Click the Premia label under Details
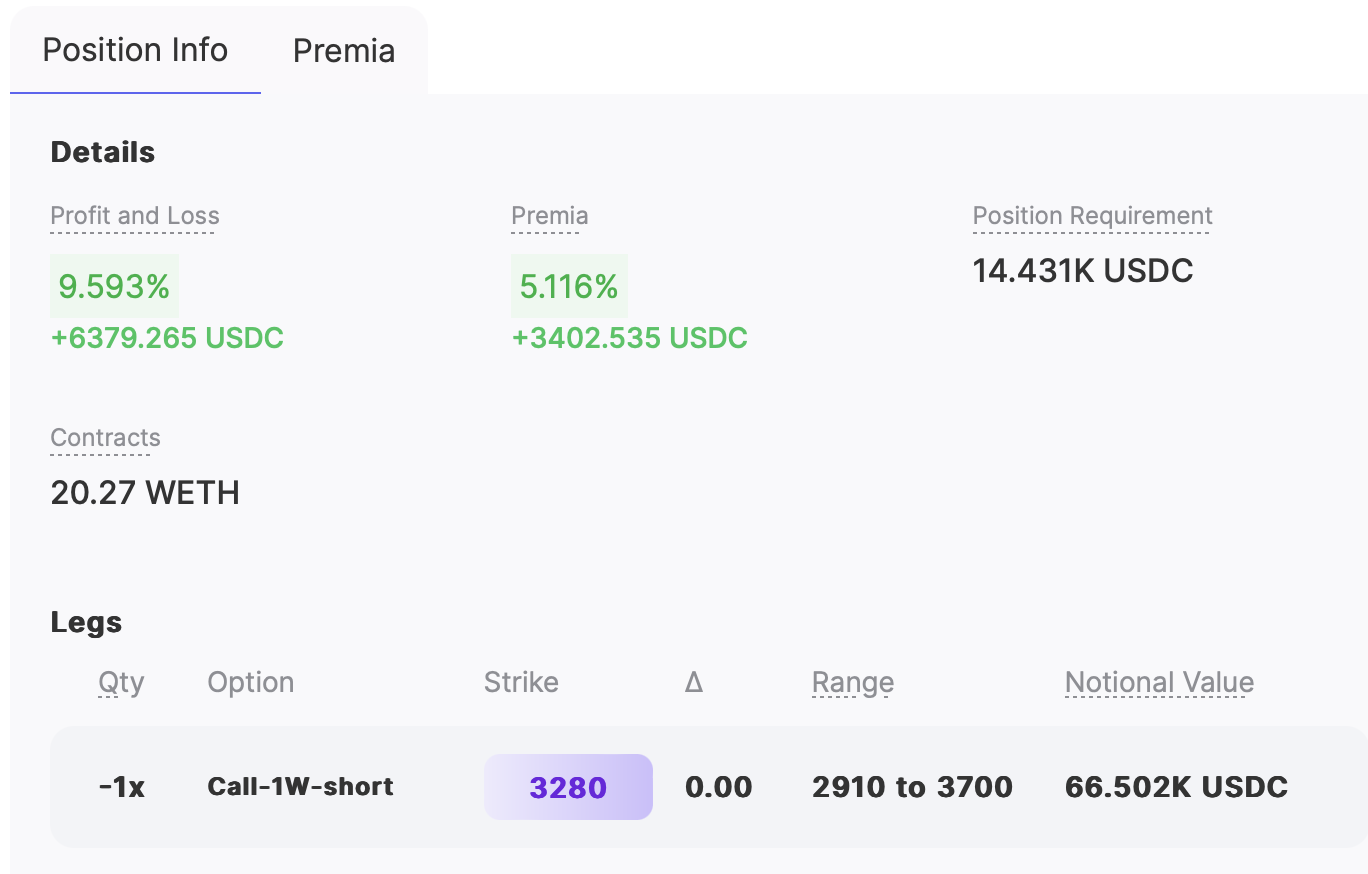 tap(549, 216)
